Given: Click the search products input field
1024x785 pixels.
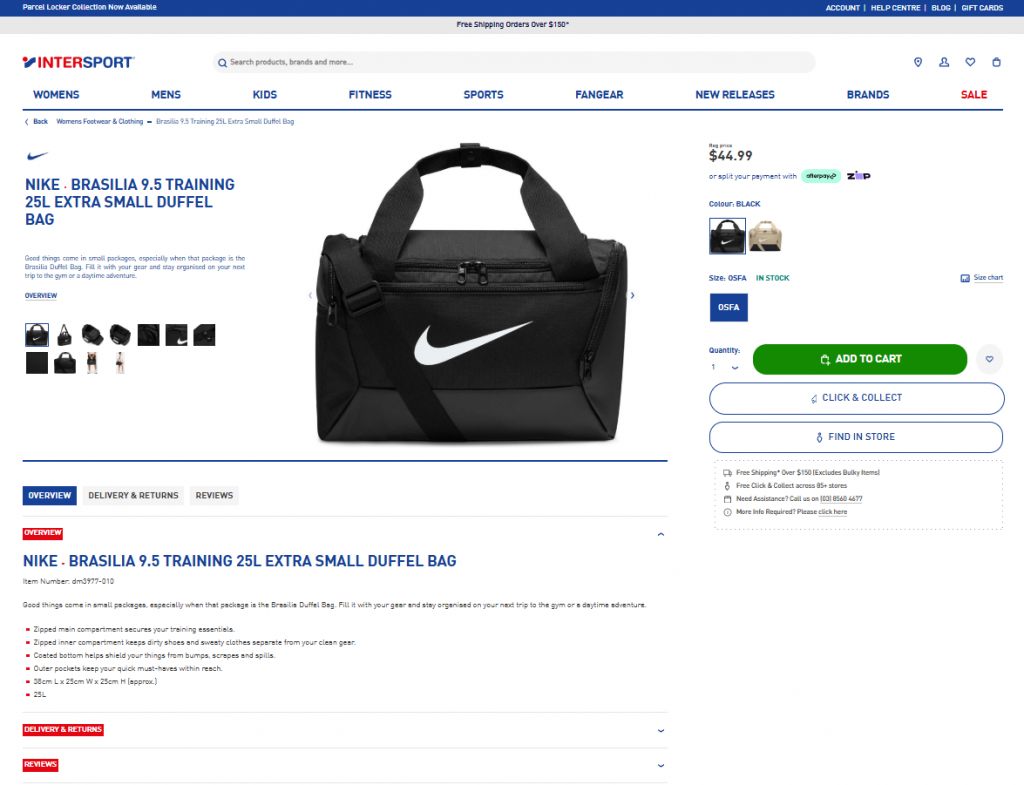Looking at the screenshot, I should click(x=514, y=62).
